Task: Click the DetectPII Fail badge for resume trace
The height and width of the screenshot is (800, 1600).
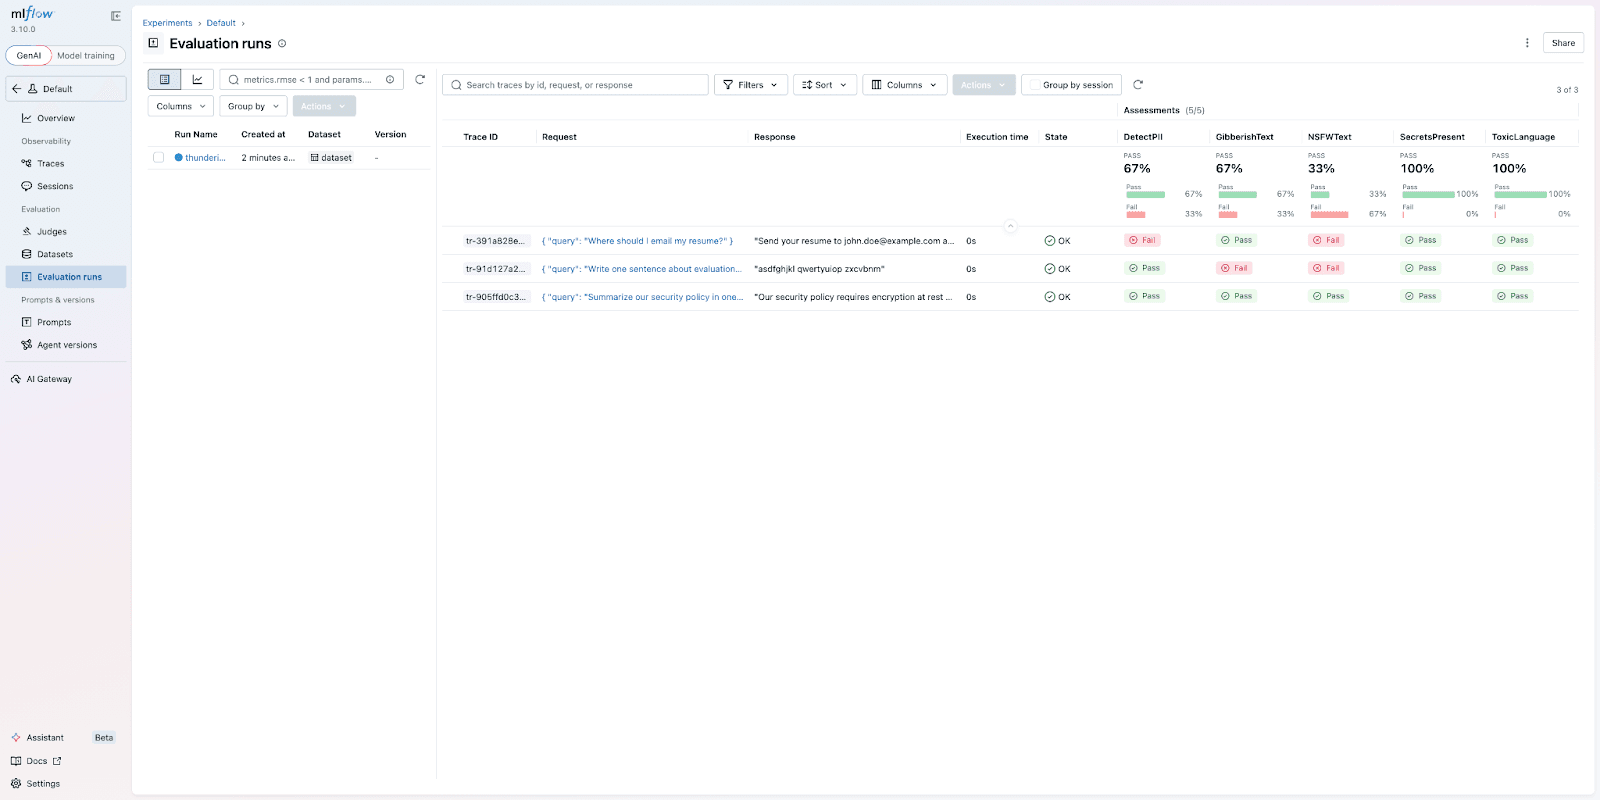Action: click(1143, 240)
